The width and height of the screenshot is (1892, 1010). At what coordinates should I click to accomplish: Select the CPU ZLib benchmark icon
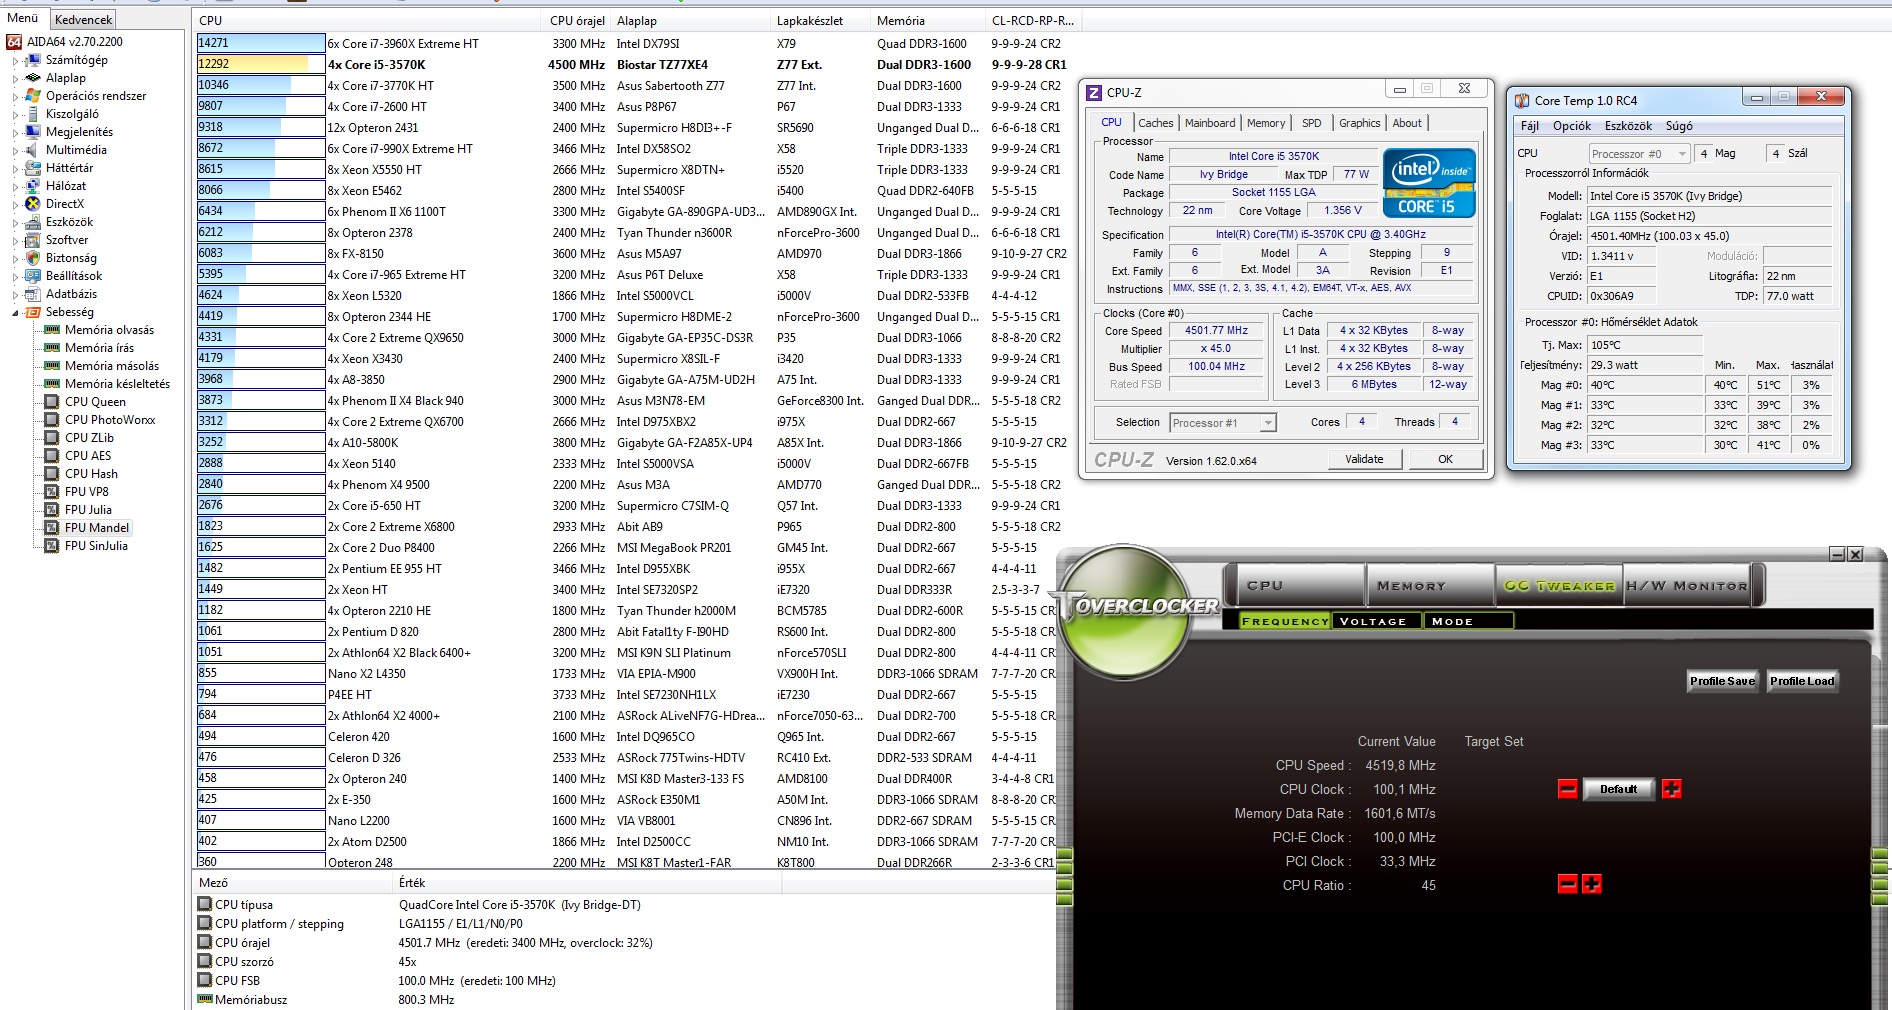pyautogui.click(x=52, y=438)
